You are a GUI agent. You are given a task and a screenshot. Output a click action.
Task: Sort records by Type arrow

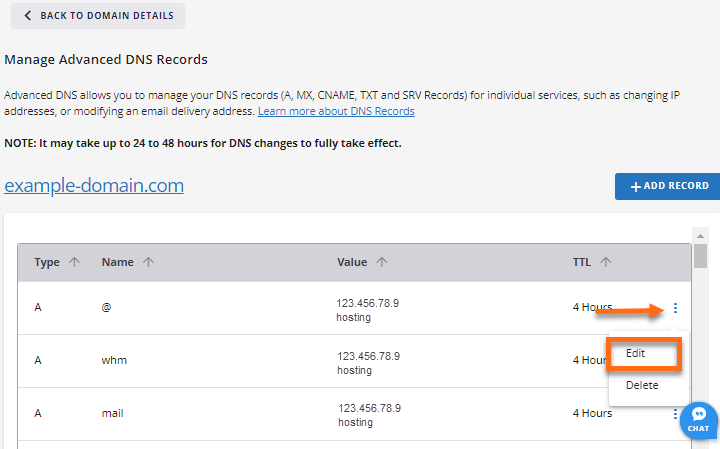pyautogui.click(x=74, y=263)
